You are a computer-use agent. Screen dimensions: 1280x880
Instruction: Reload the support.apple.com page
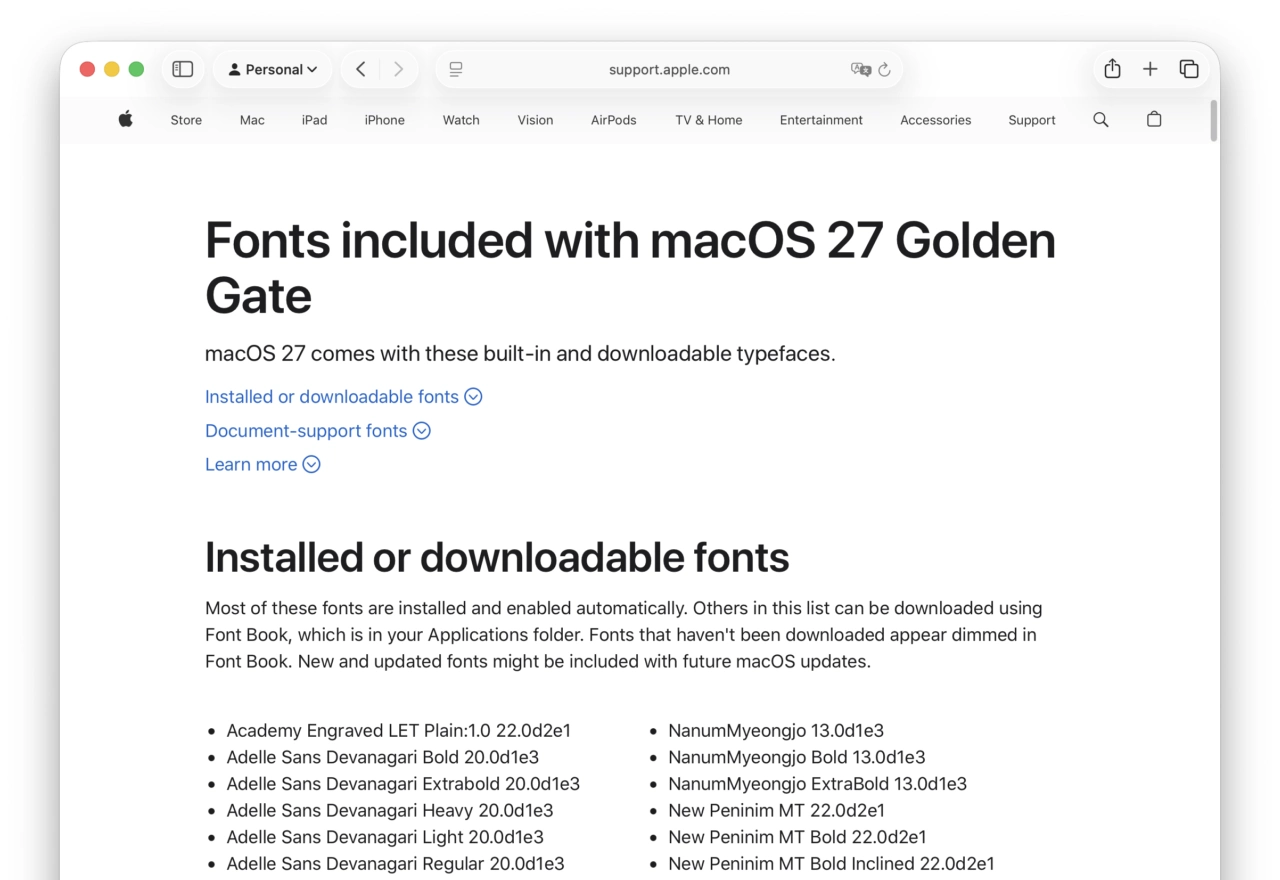884,70
